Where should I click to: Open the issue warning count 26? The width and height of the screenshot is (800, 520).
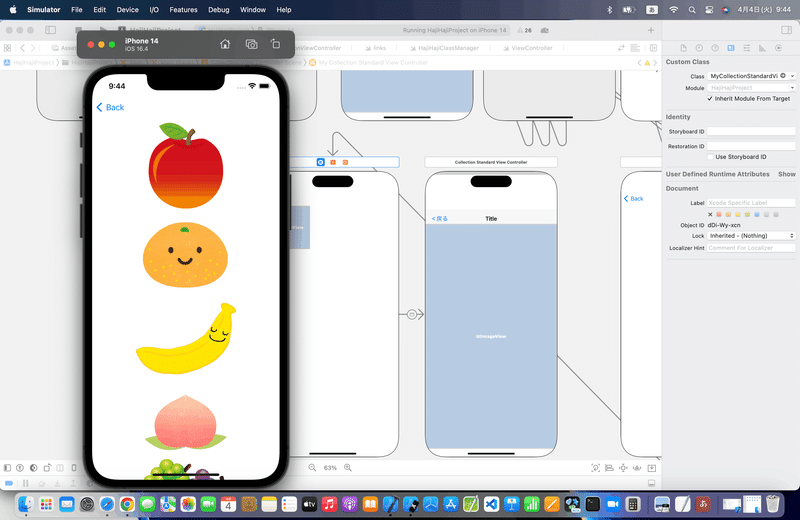(524, 31)
